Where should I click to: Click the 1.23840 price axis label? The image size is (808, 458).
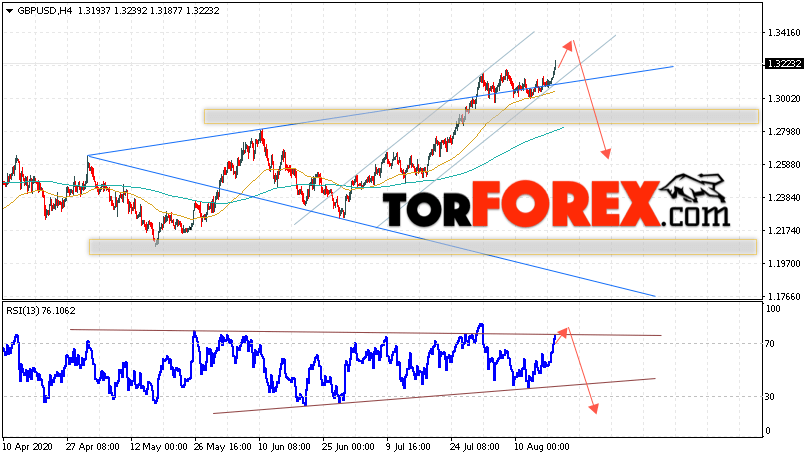tap(784, 198)
